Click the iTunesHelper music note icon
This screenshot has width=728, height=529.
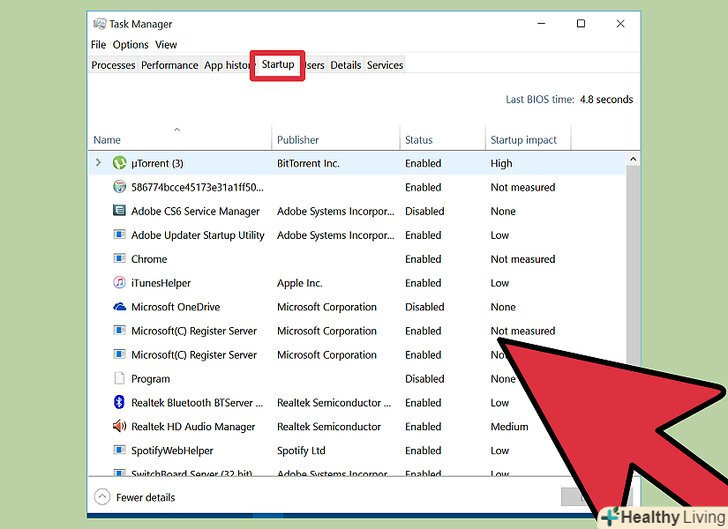120,283
